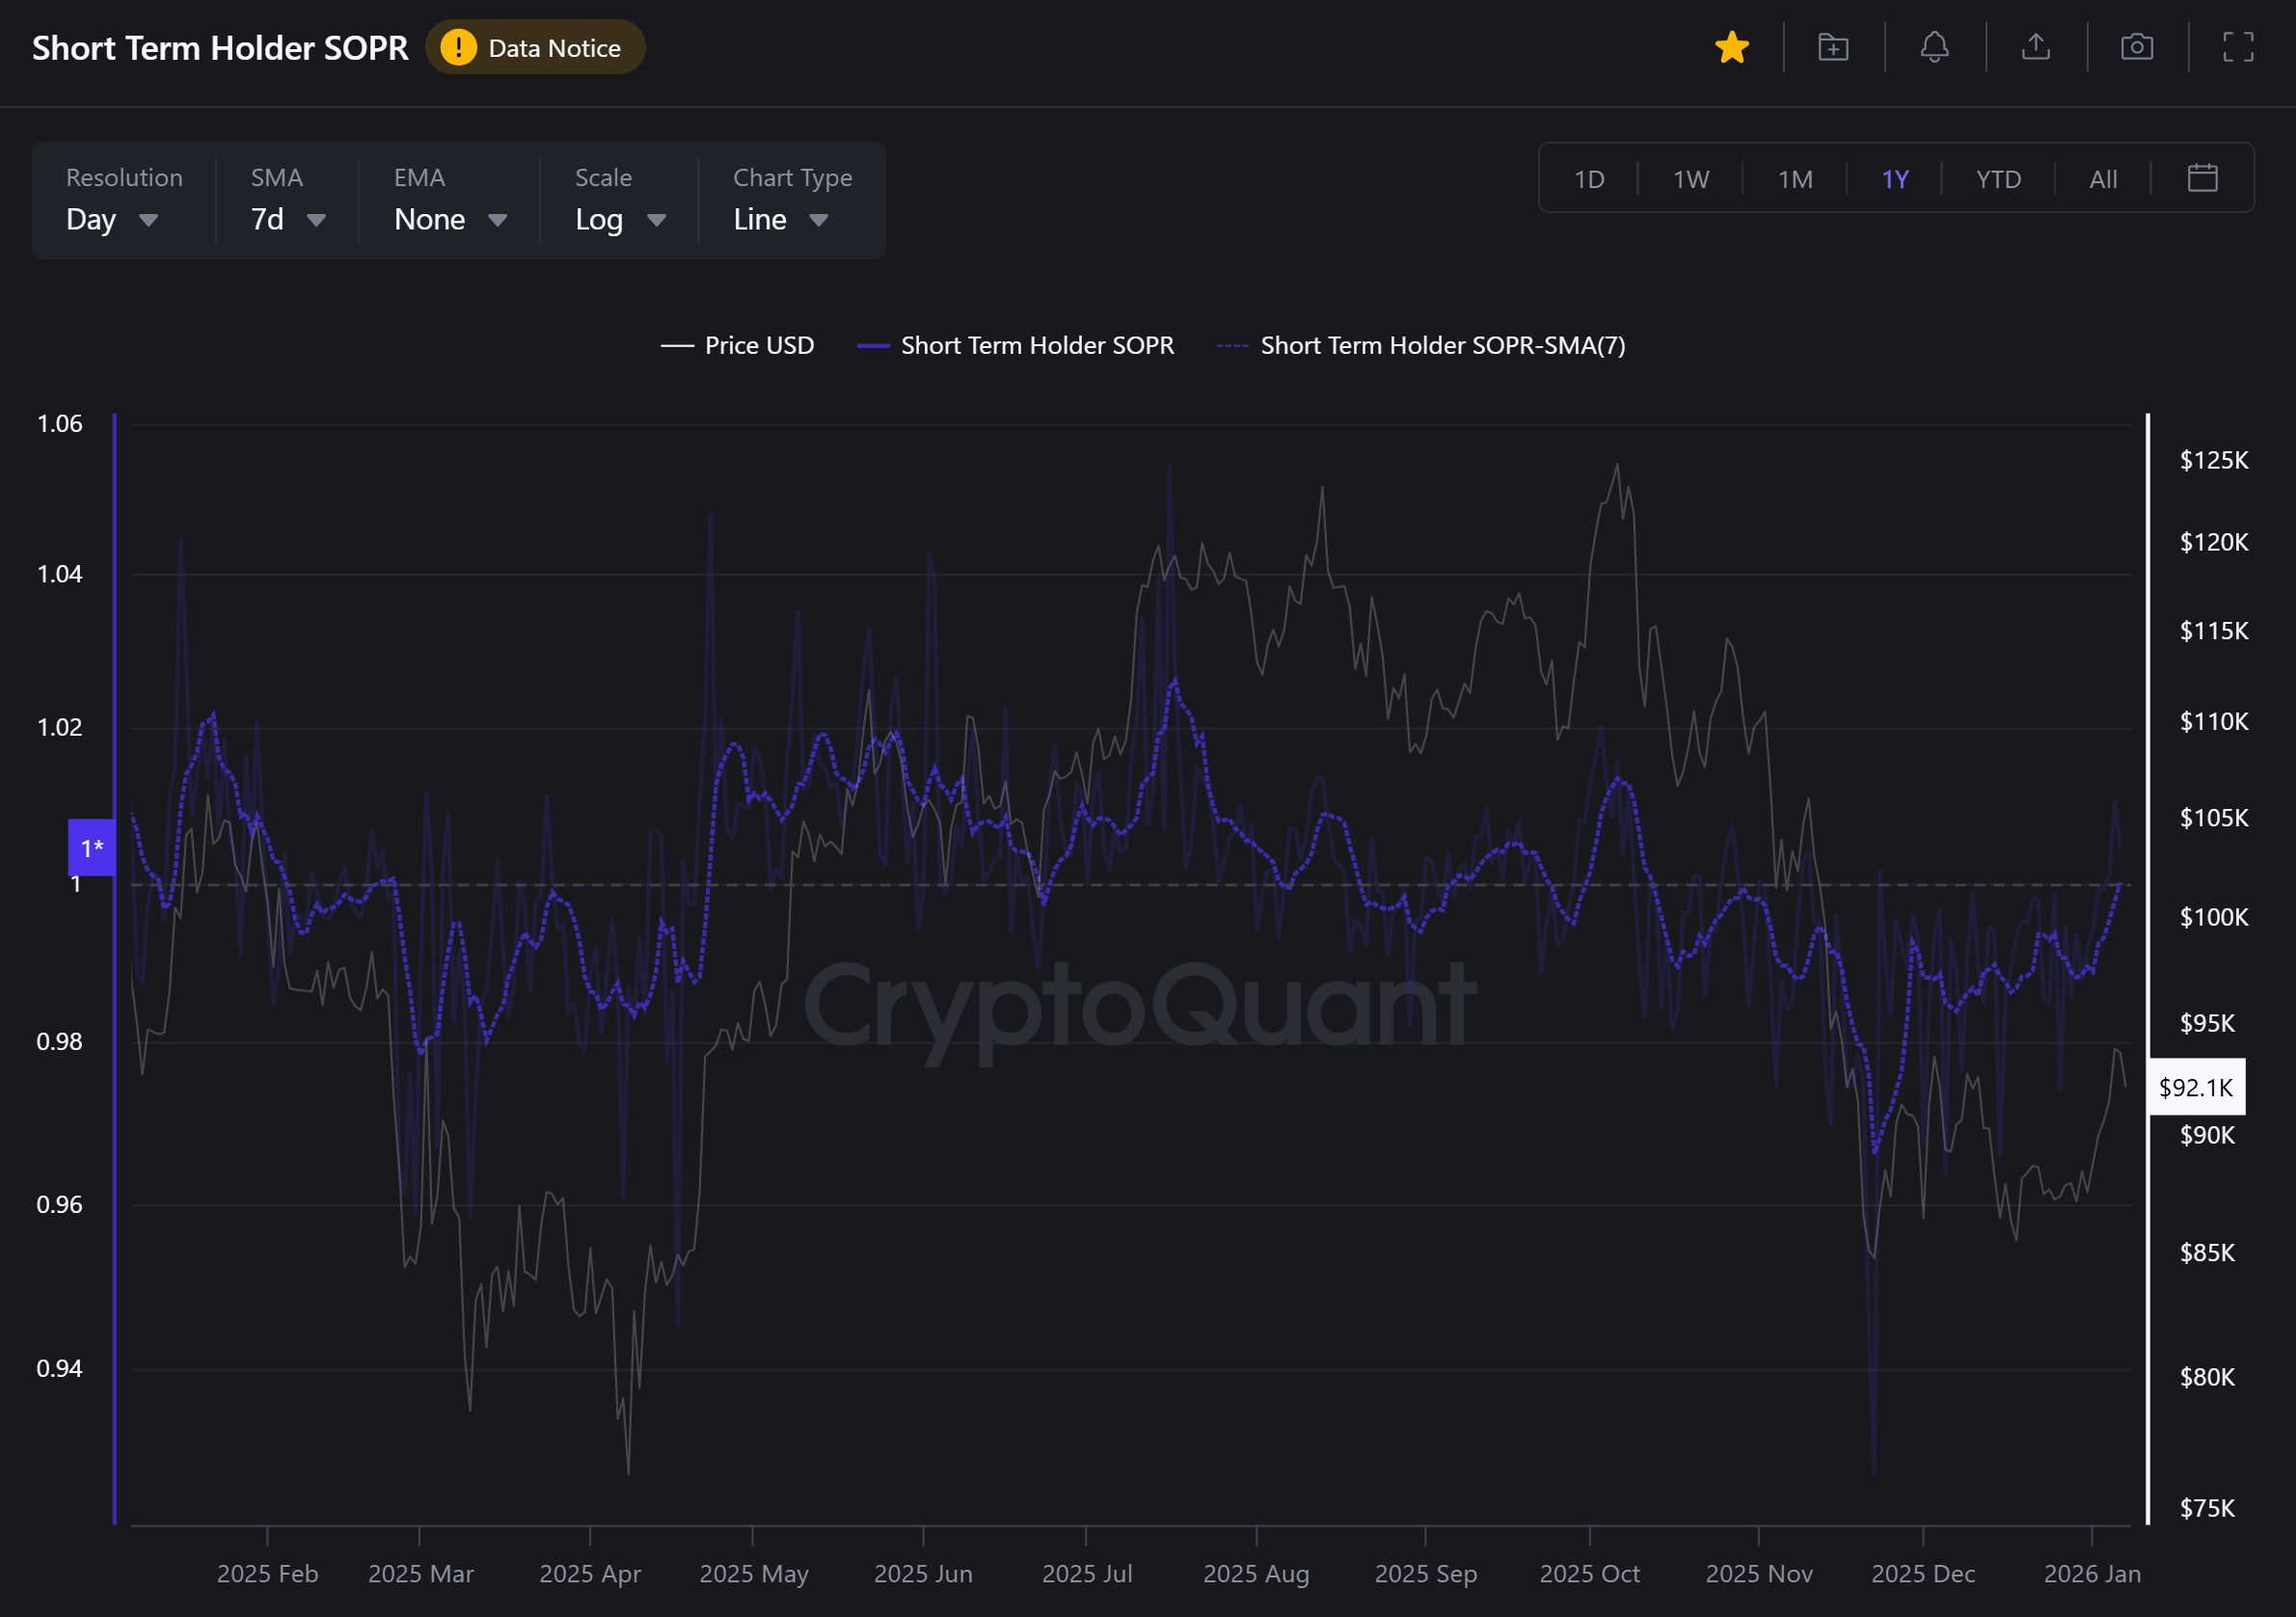Image resolution: width=2296 pixels, height=1617 pixels.
Task: Click the All time range button
Action: [2102, 179]
